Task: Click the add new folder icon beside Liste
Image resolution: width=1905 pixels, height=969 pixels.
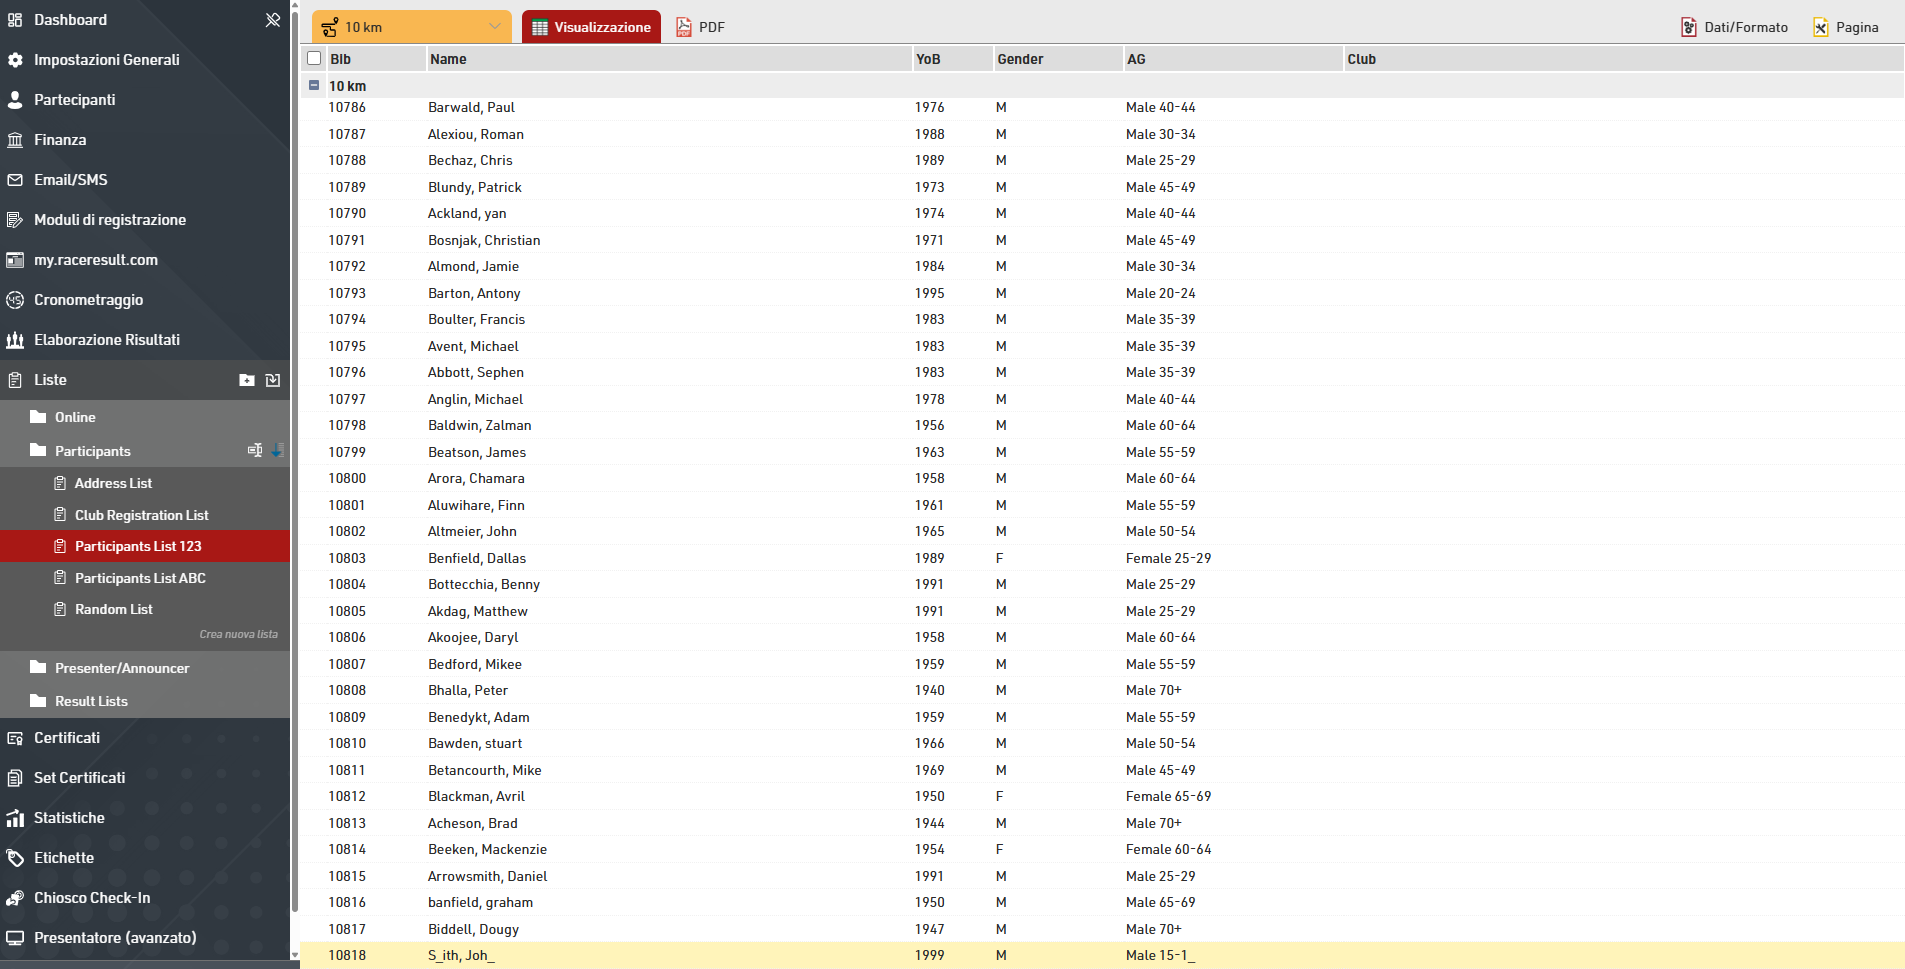Action: [247, 380]
